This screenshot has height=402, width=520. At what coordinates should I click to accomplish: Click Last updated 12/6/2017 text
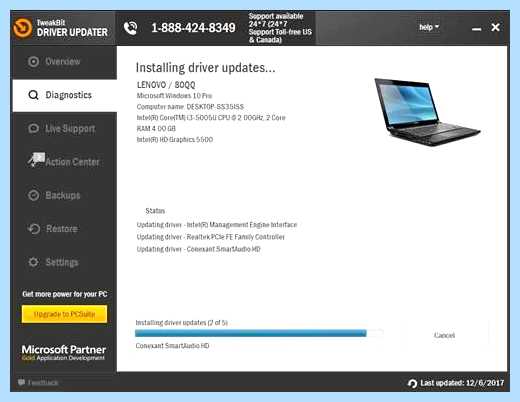[x=462, y=383]
